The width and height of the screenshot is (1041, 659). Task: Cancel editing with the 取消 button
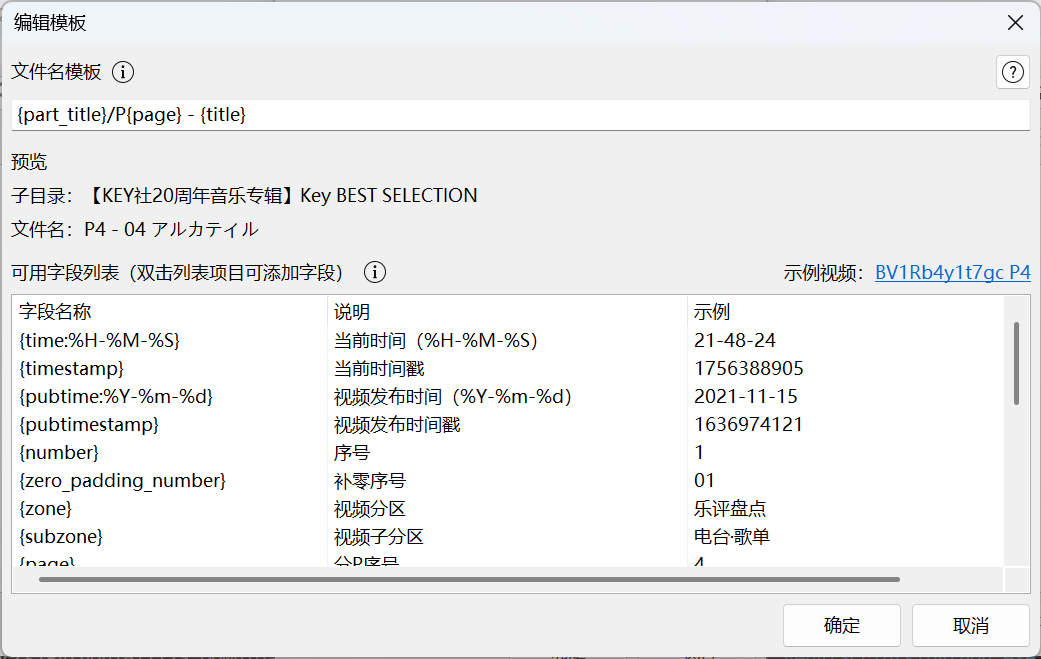click(970, 626)
